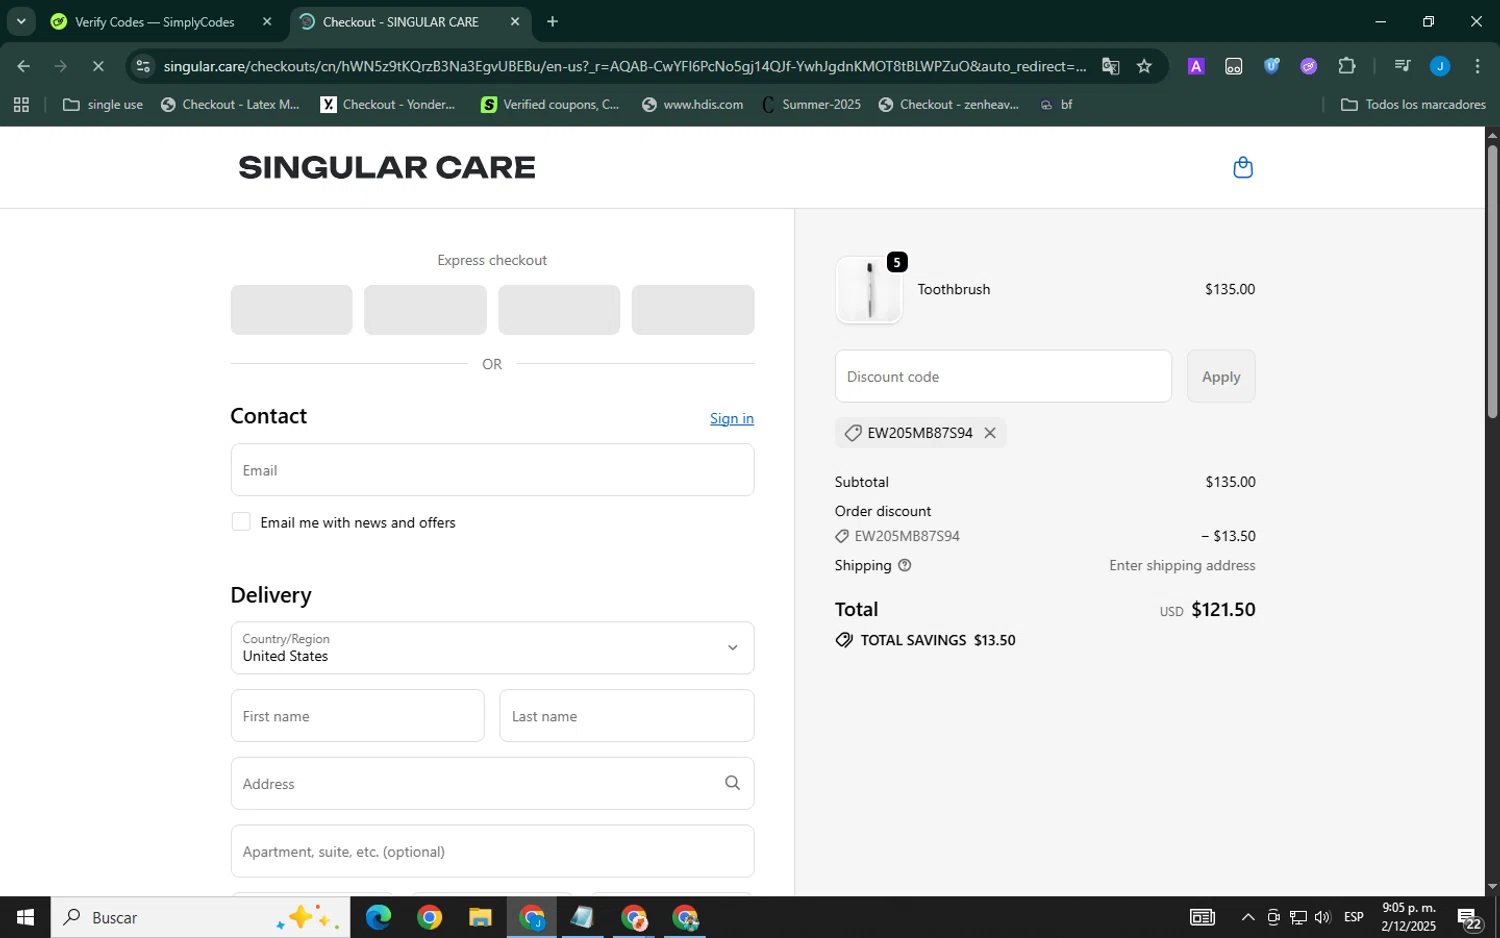Click the First name field
The image size is (1500, 938).
click(x=357, y=716)
